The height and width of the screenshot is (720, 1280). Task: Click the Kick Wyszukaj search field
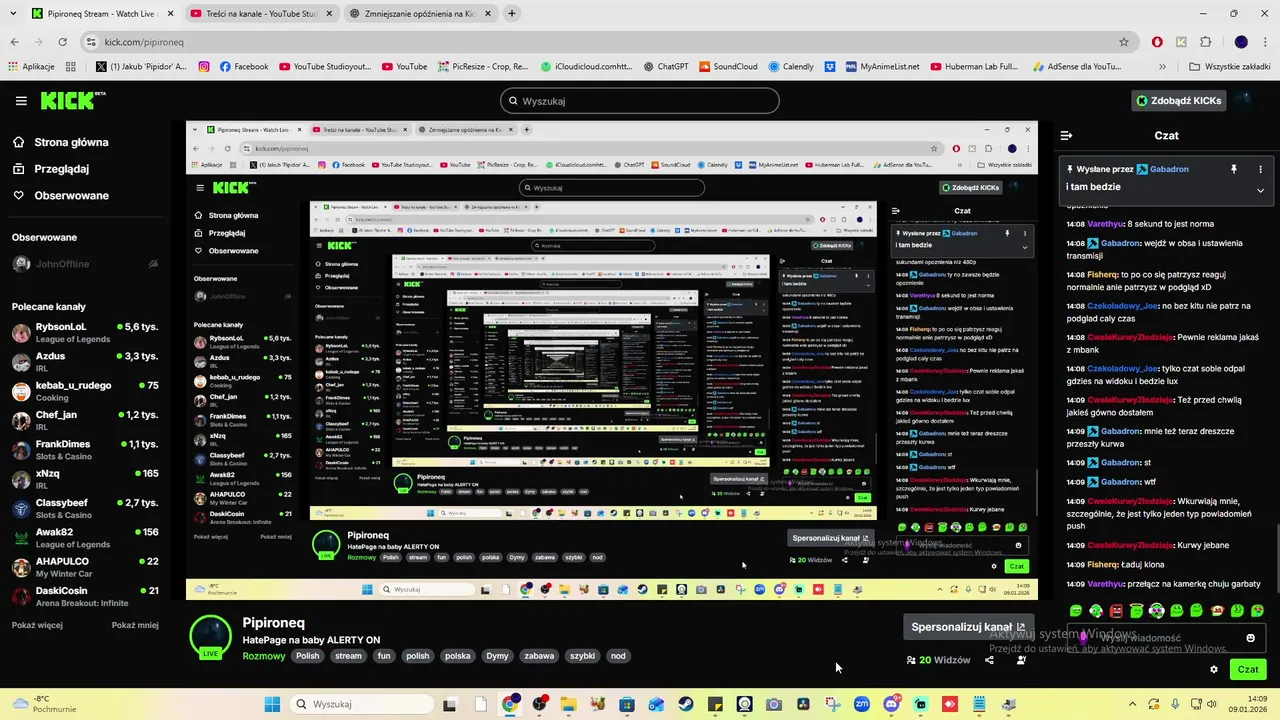(x=640, y=101)
